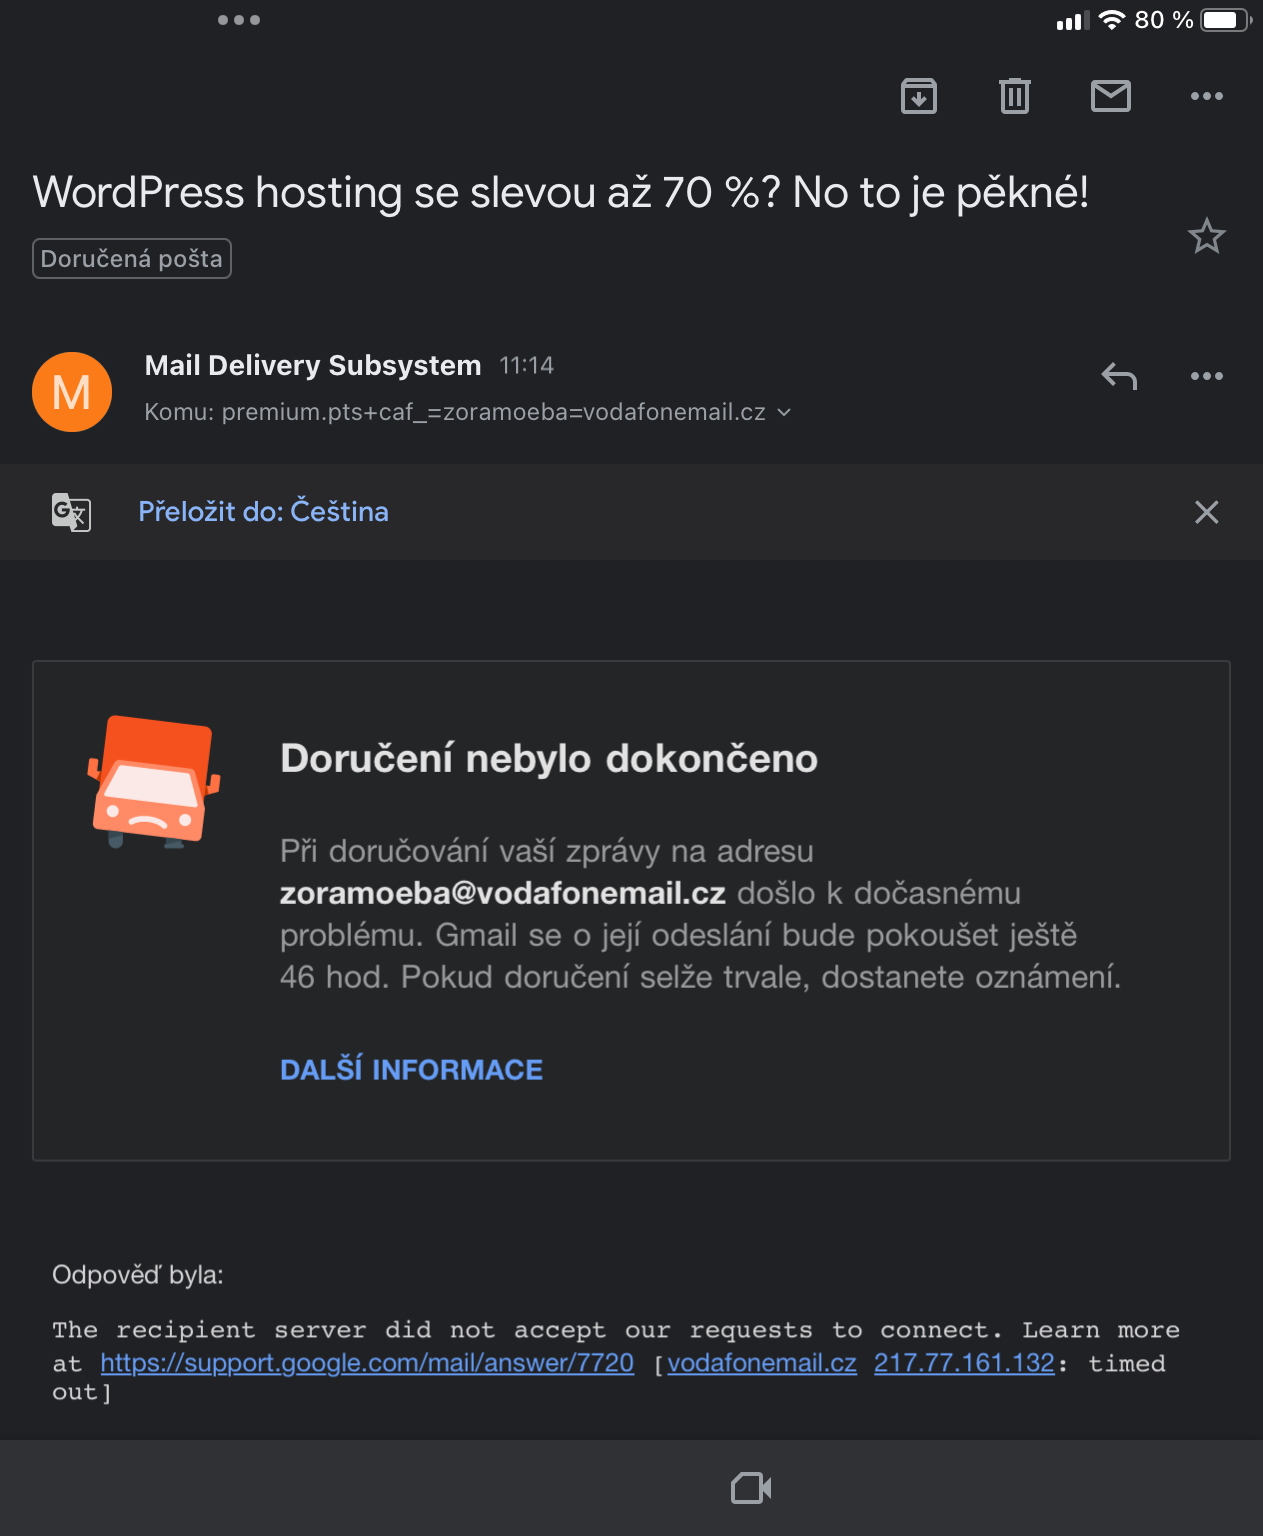1263x1536 pixels.
Task: Mark the message as unread with the envelope icon
Action: point(1111,96)
